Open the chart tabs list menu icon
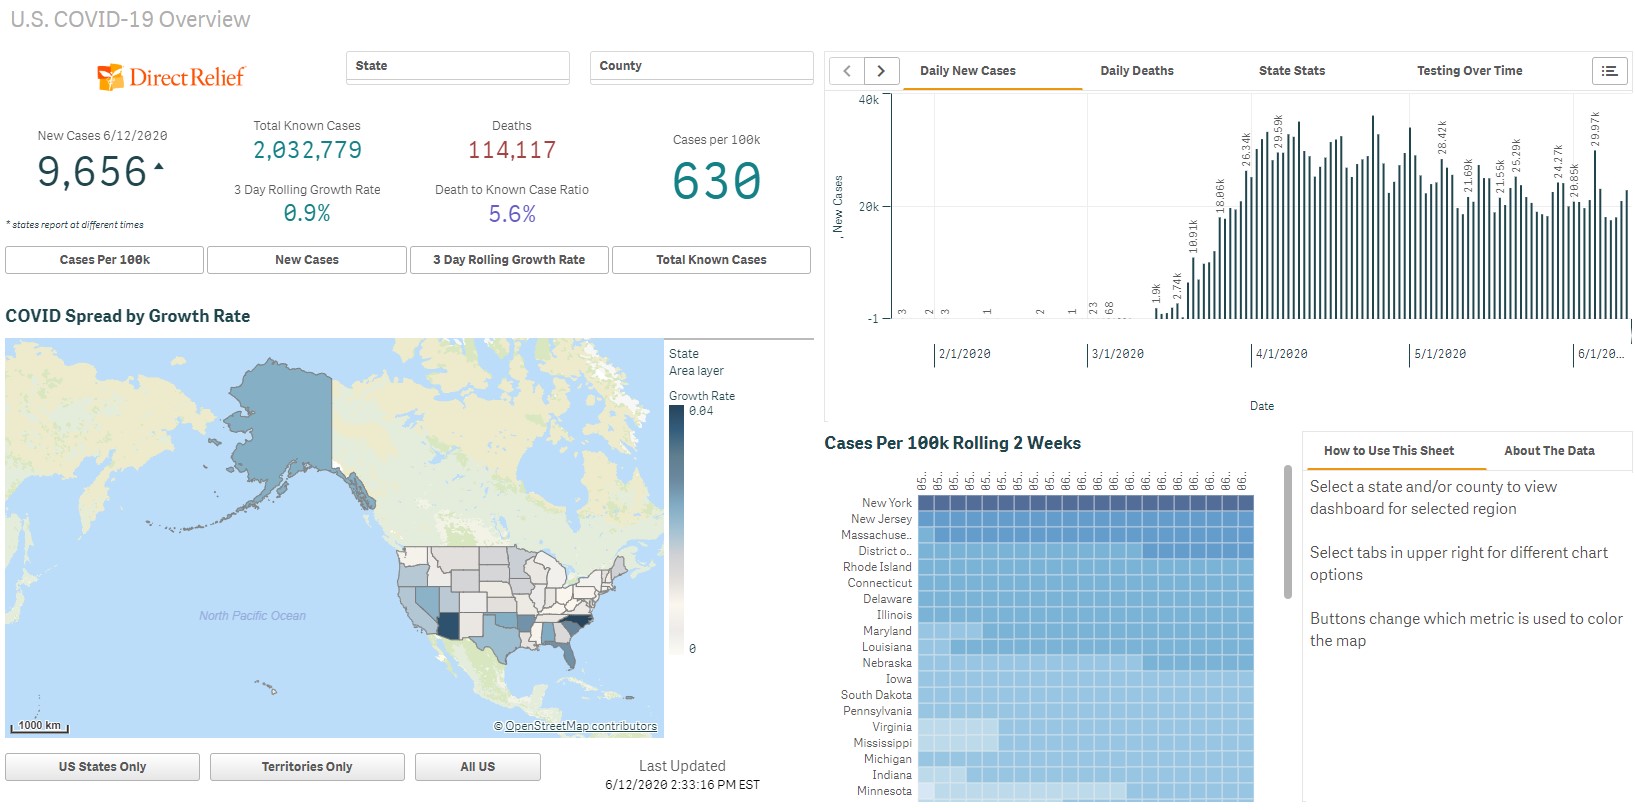The image size is (1635, 810). click(1609, 71)
